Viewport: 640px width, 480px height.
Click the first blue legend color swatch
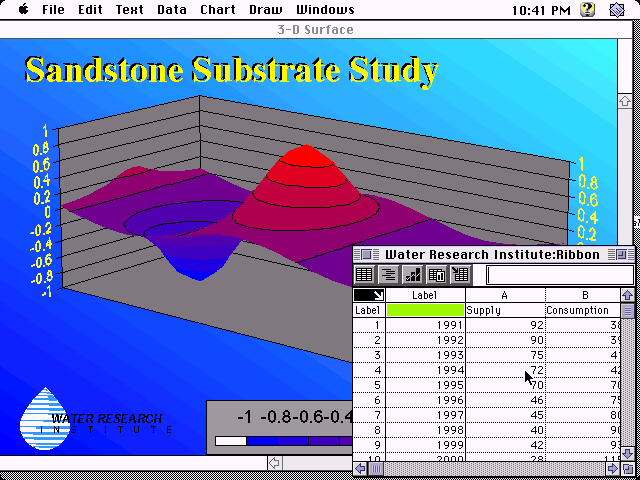262,441
